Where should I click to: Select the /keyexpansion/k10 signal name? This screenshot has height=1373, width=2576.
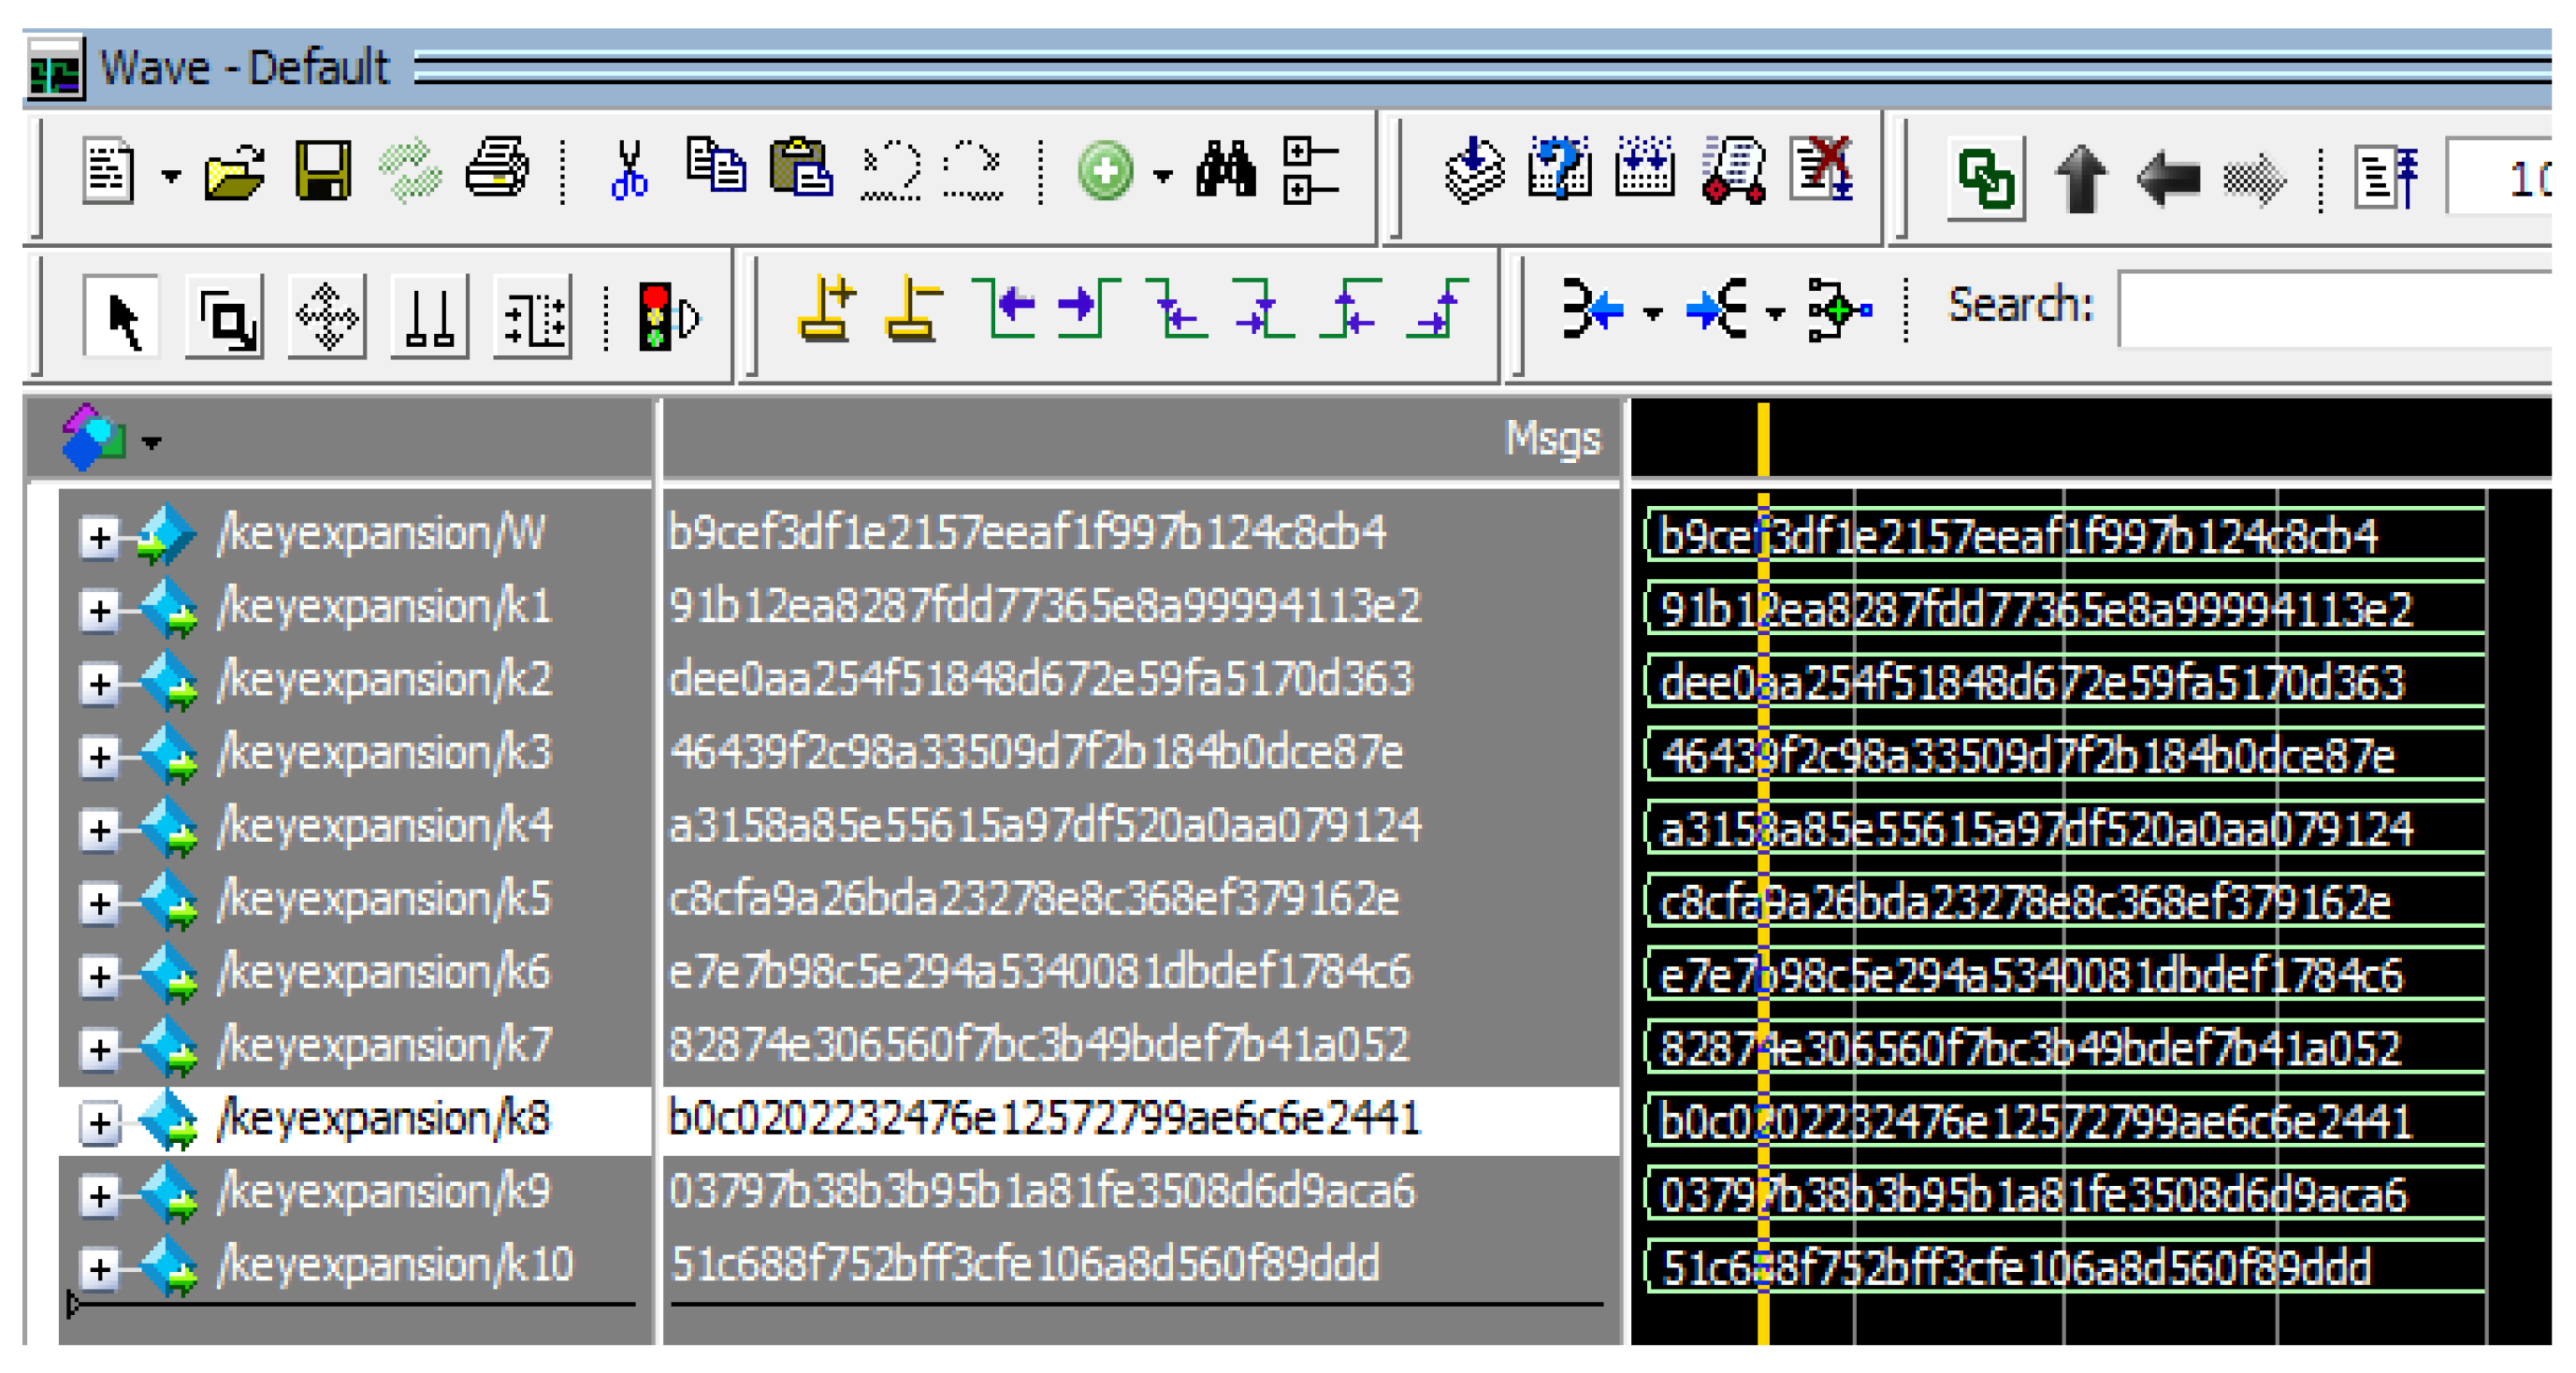396,1266
